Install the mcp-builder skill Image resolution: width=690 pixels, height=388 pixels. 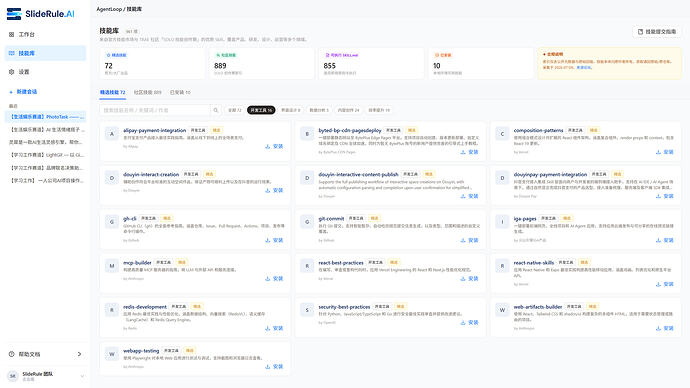[274, 278]
